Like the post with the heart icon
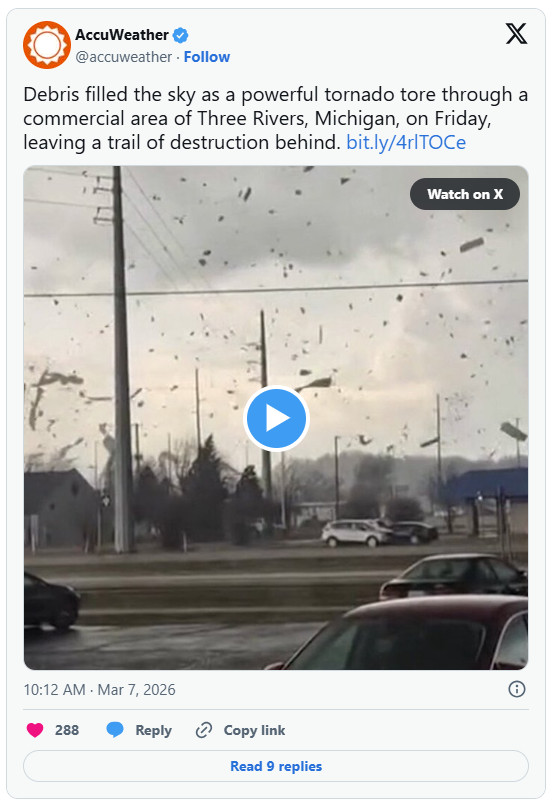The width and height of the screenshot is (554, 805). (35, 730)
